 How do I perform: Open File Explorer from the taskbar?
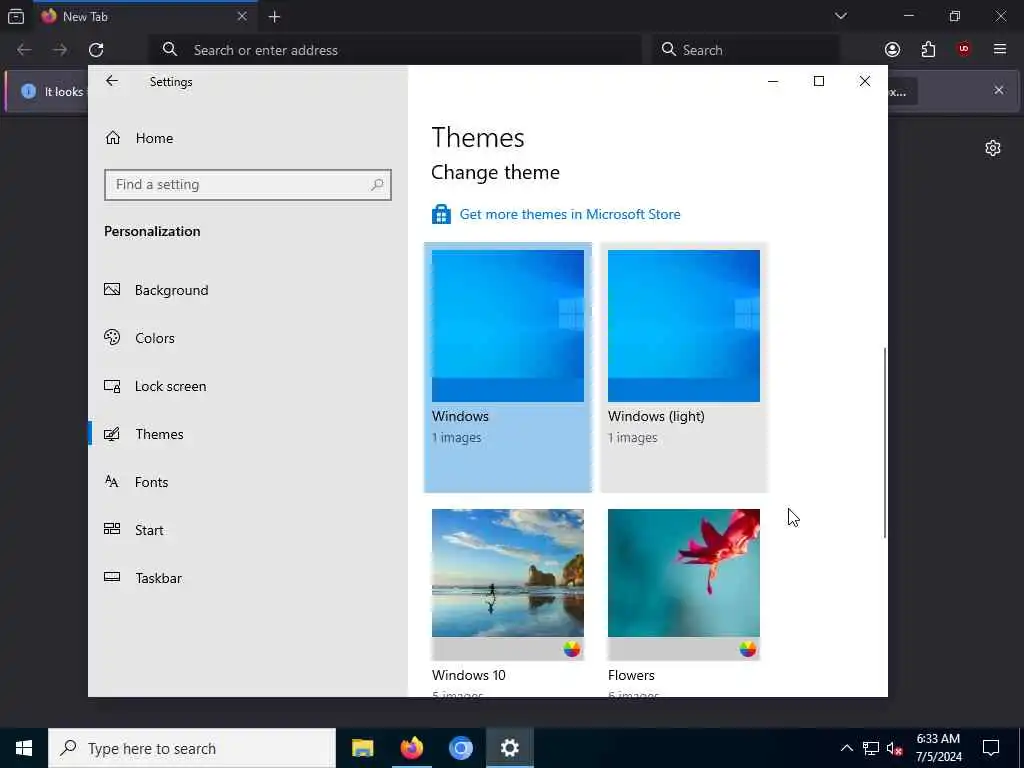(362, 748)
